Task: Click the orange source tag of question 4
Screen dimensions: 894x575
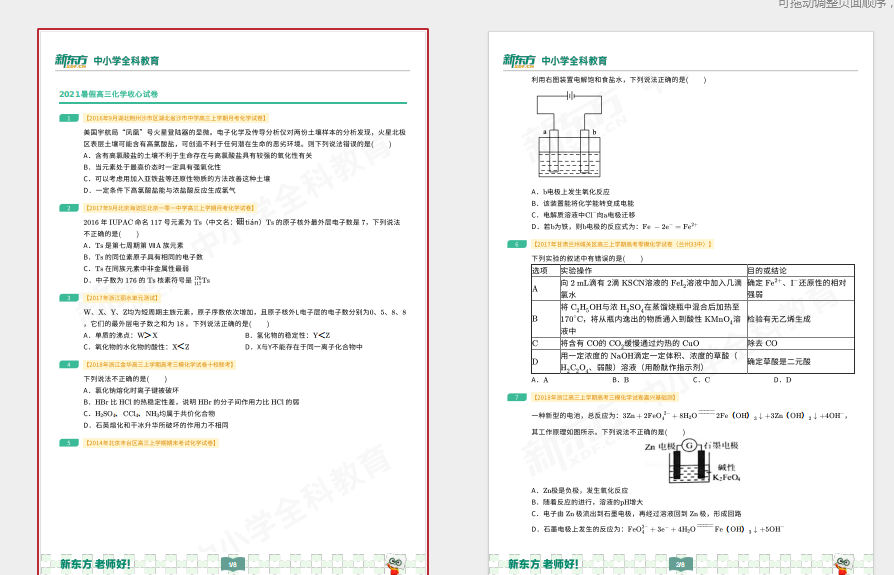Action: tap(159, 365)
